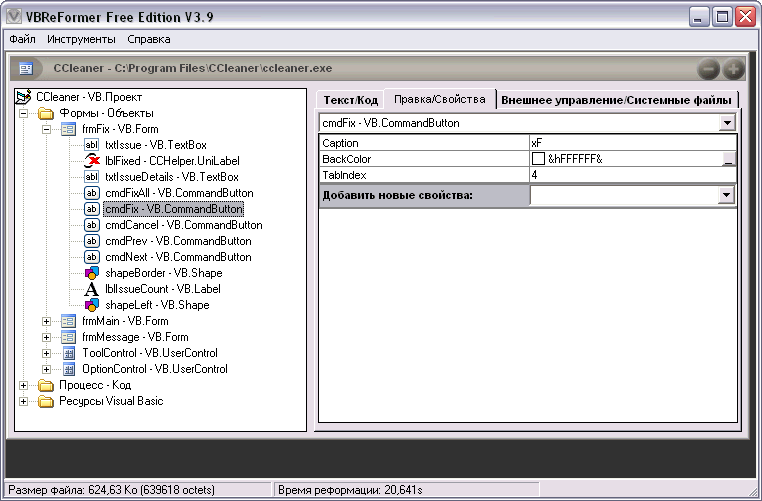762x501 pixels.
Task: Click the BackColor white color swatch
Action: pos(538,159)
